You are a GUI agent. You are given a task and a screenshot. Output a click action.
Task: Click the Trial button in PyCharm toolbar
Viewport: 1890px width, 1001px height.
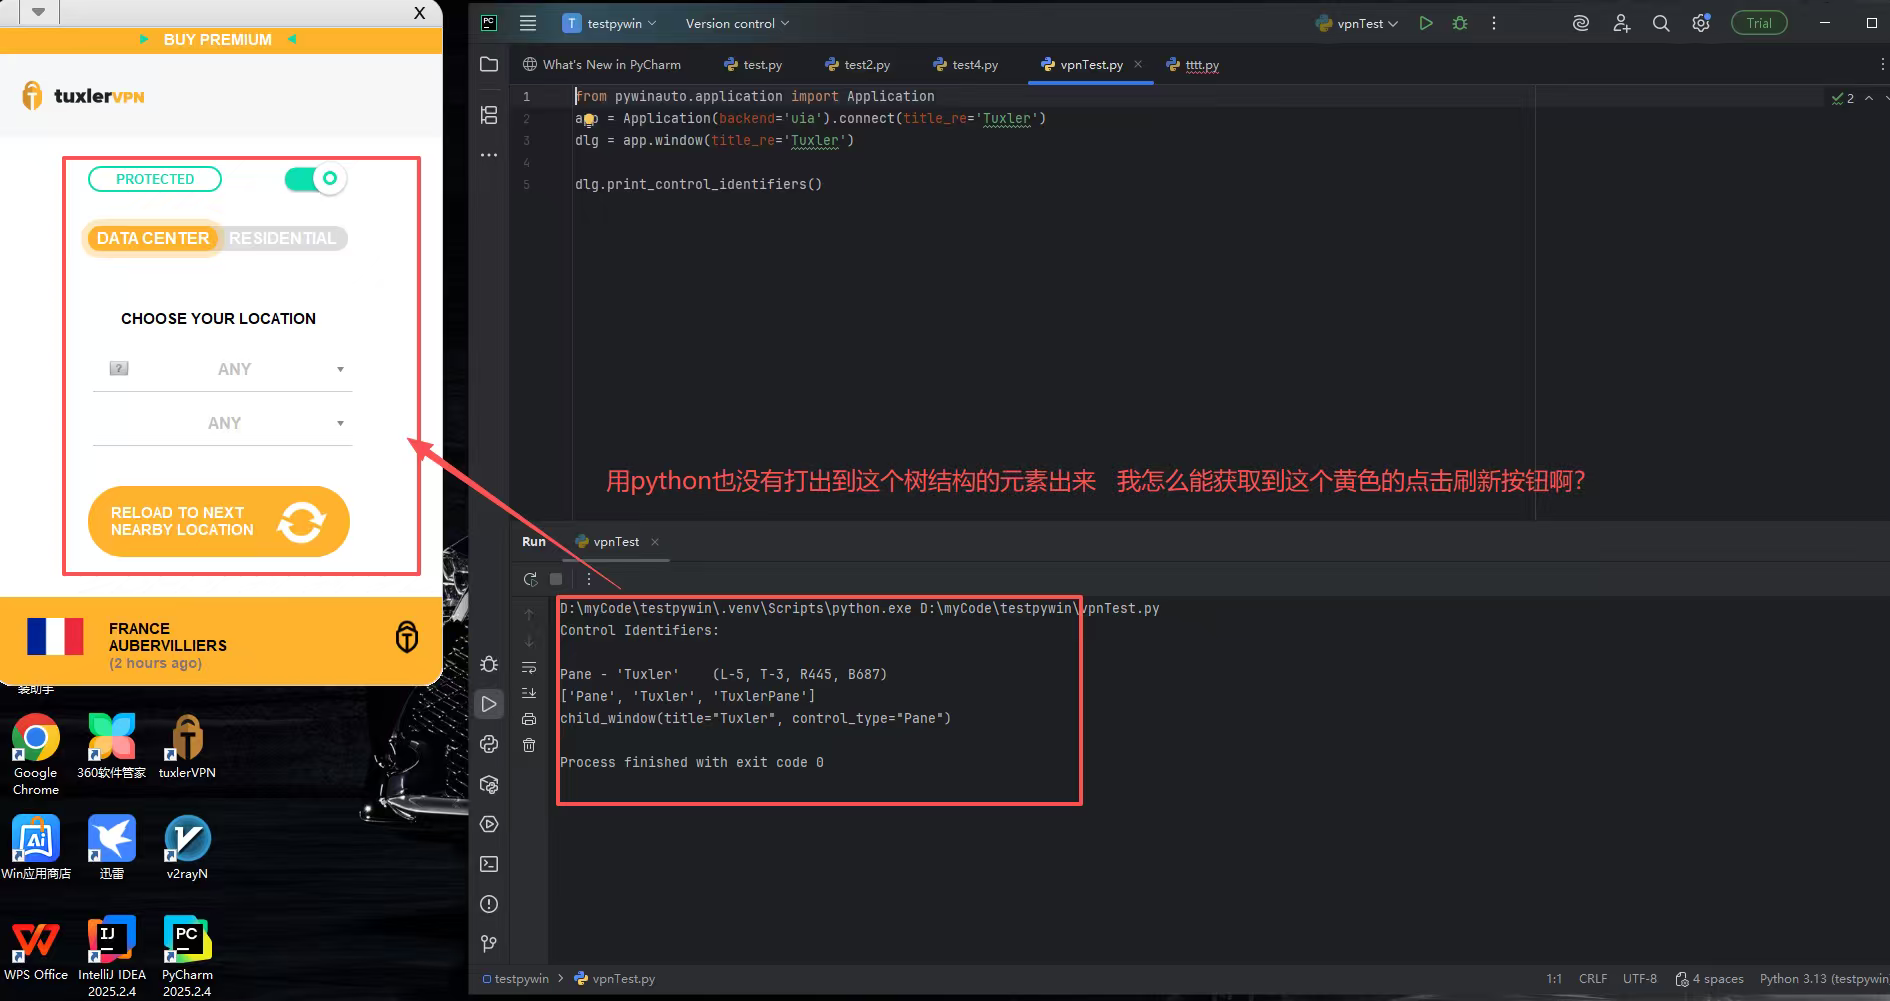pos(1759,23)
